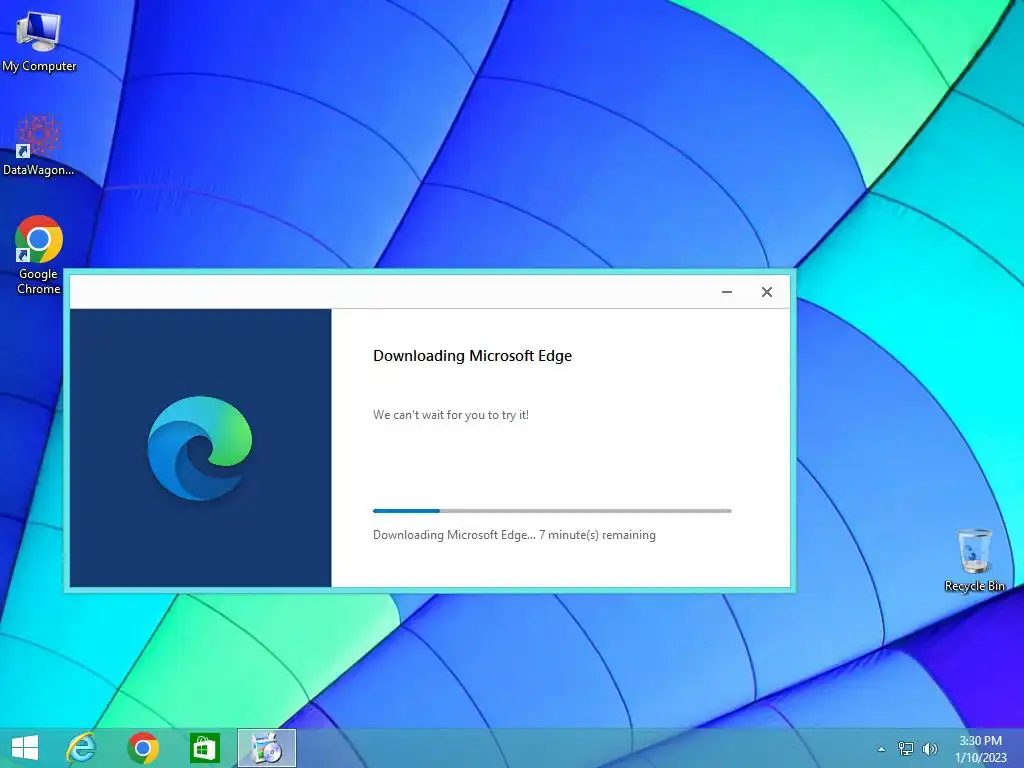Click the volume speaker tray icon
Viewport: 1024px width, 768px height.
tap(930, 748)
